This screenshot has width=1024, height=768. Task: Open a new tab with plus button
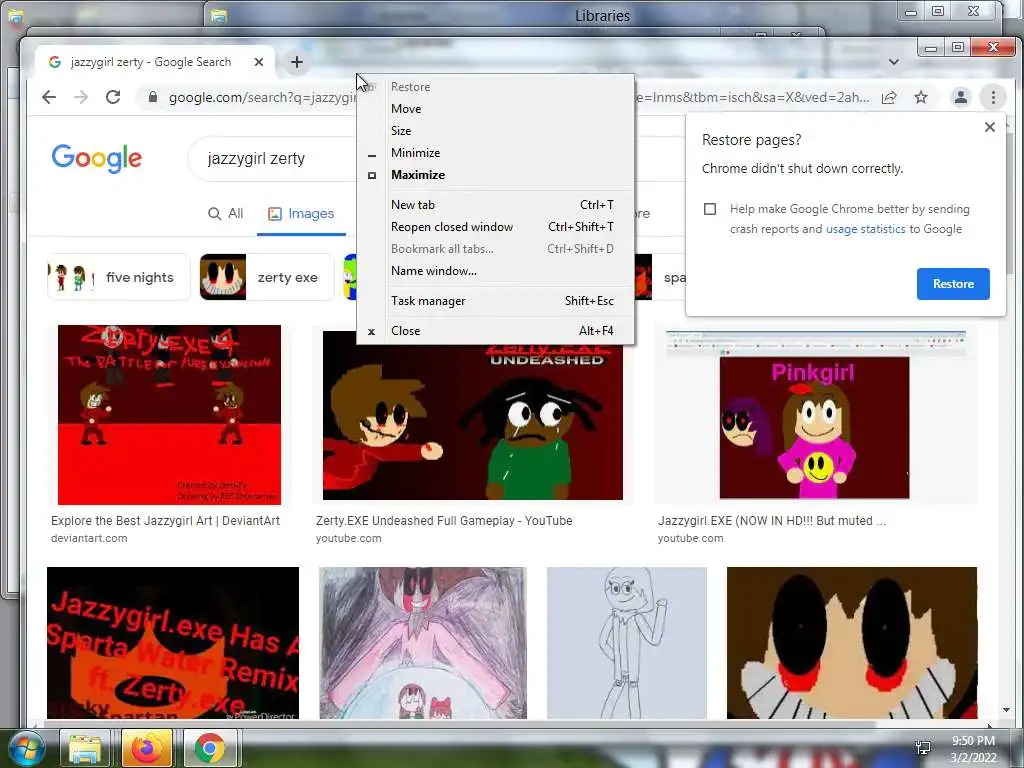[x=296, y=62]
